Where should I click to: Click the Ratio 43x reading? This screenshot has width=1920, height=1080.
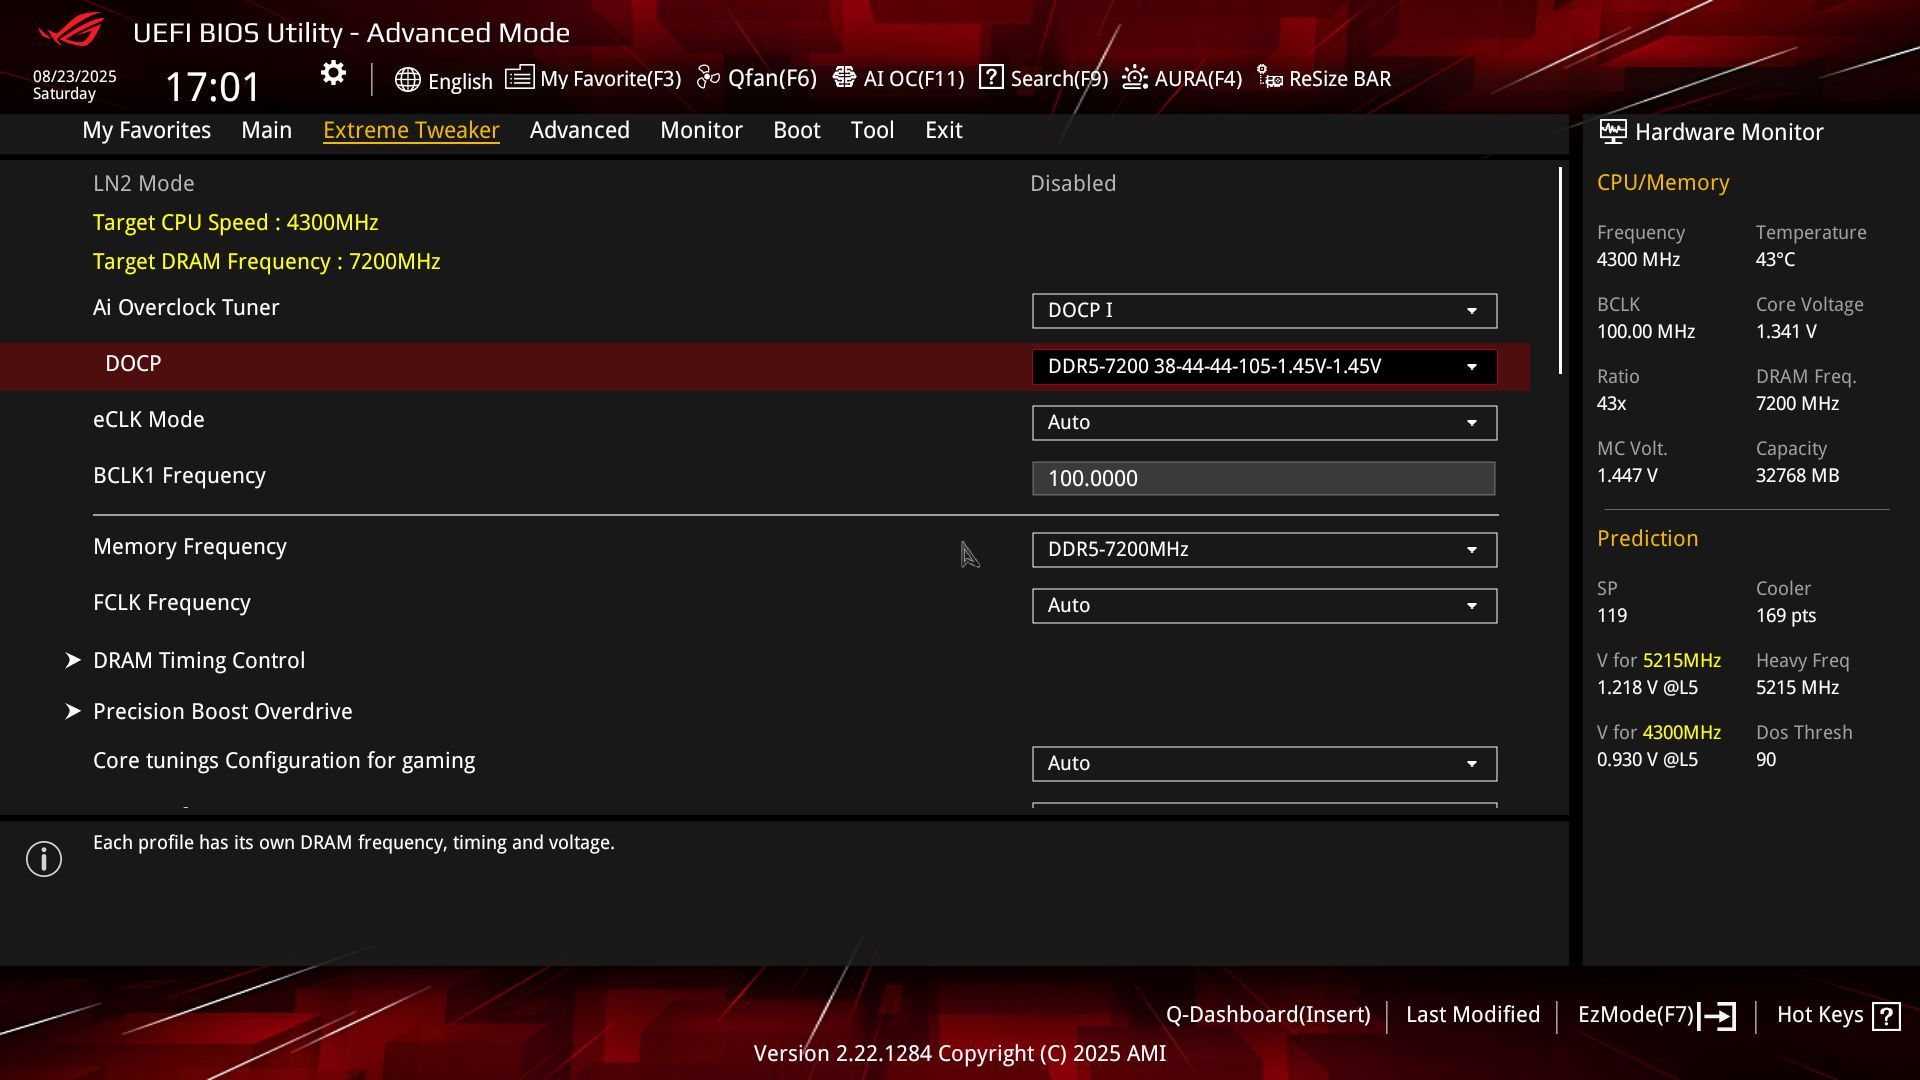tap(1611, 403)
